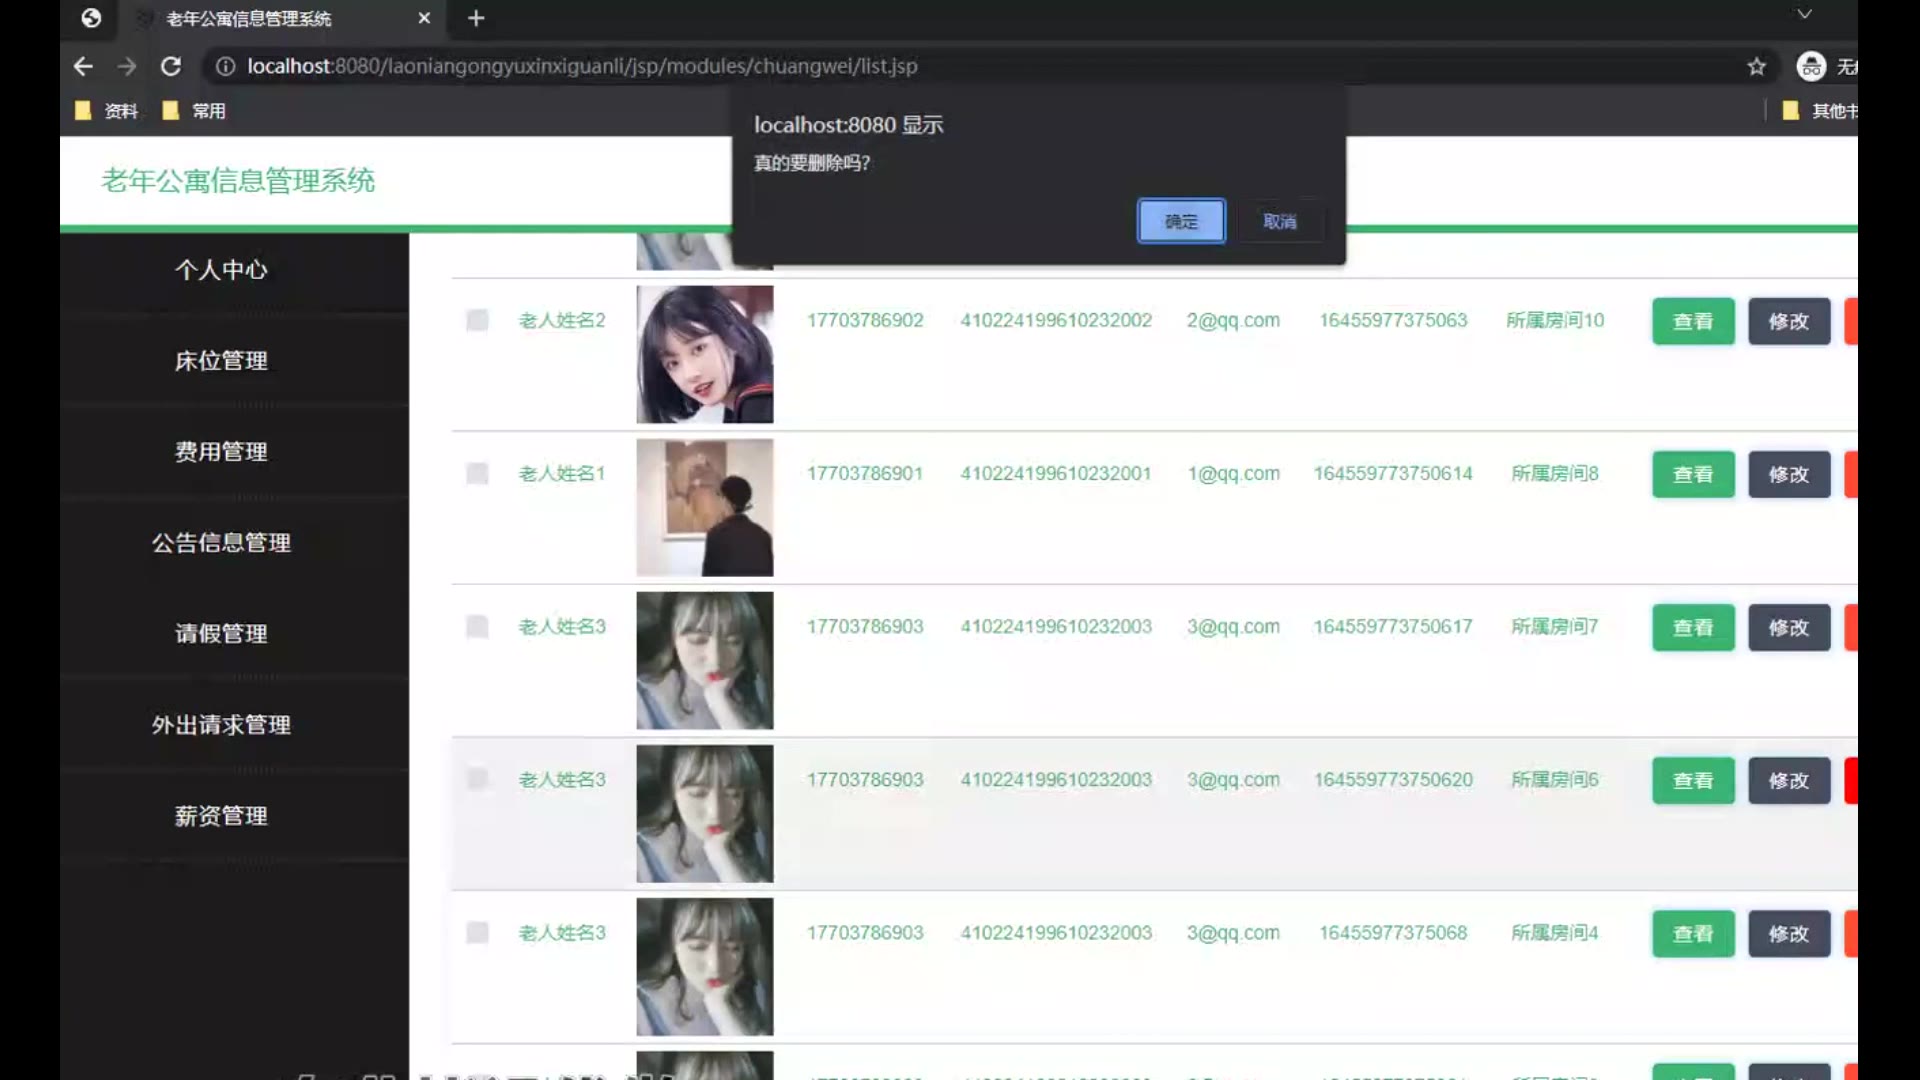Viewport: 1920px width, 1080px height.
Task: Open the 资料 bookmark folder
Action: click(107, 111)
